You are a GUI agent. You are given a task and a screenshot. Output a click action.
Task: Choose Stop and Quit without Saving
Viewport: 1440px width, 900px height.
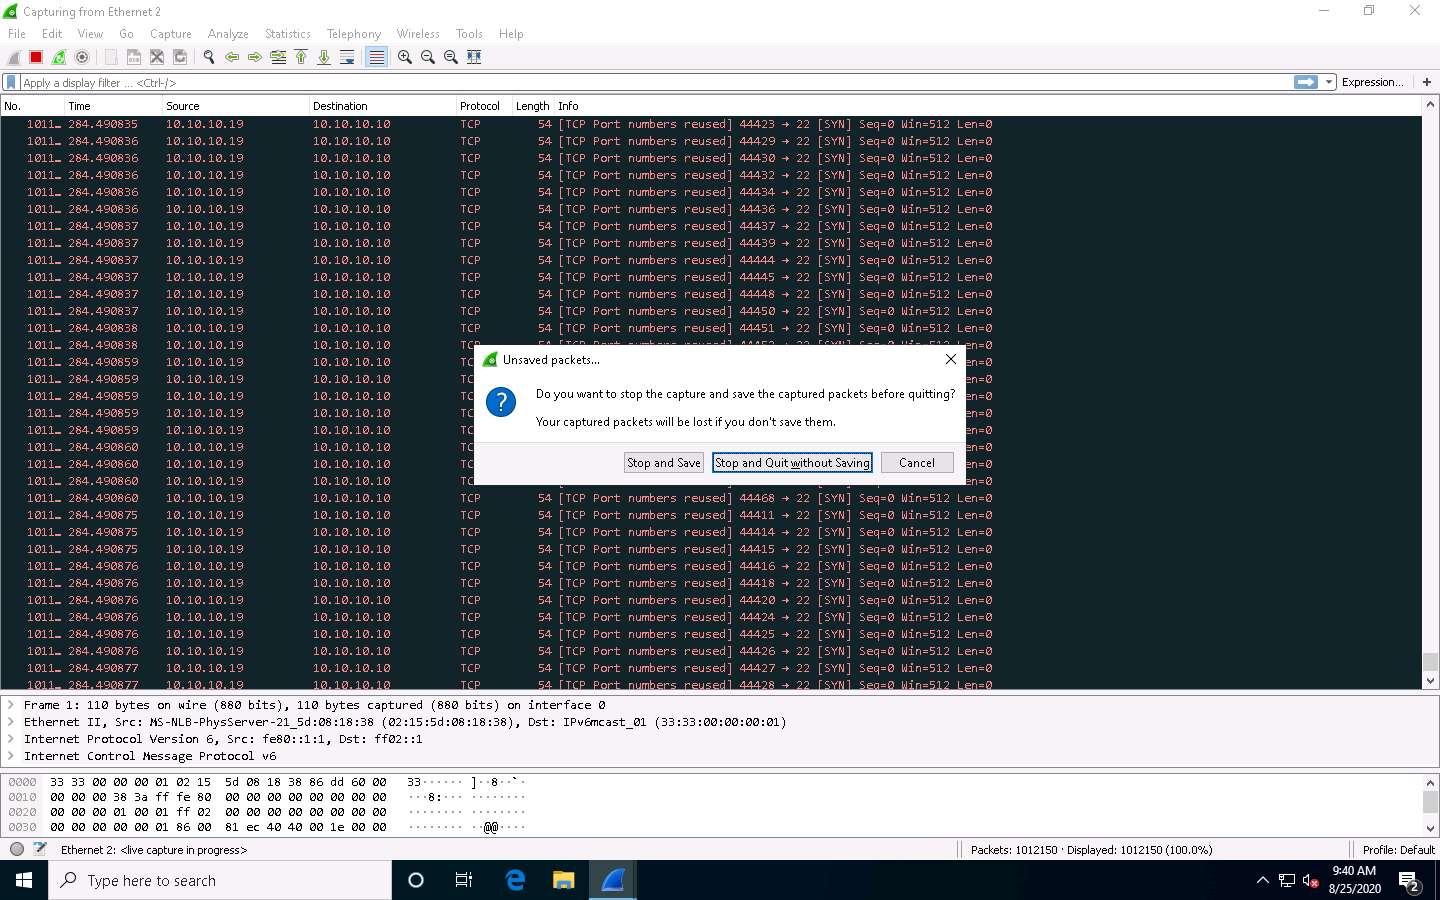pyautogui.click(x=792, y=463)
